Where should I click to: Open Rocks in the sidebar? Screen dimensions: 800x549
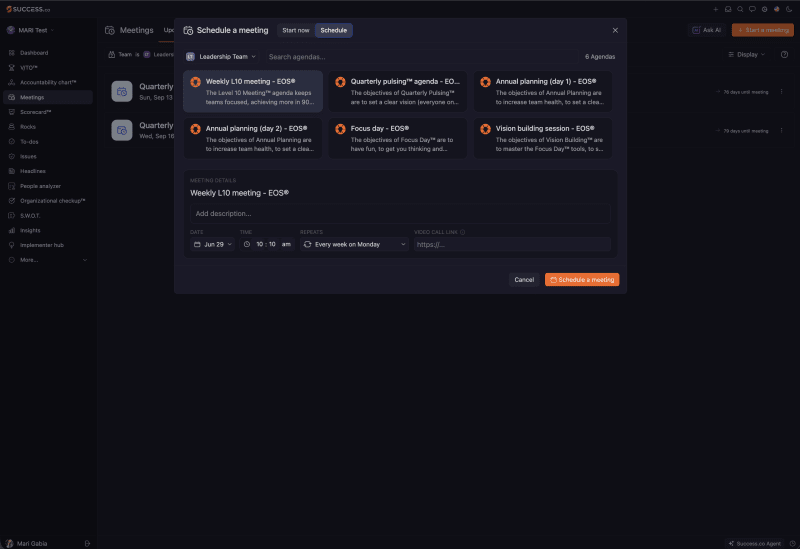click(47, 127)
